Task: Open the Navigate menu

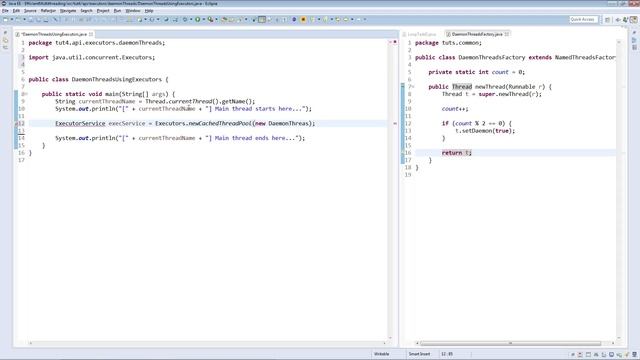Action: click(x=68, y=11)
